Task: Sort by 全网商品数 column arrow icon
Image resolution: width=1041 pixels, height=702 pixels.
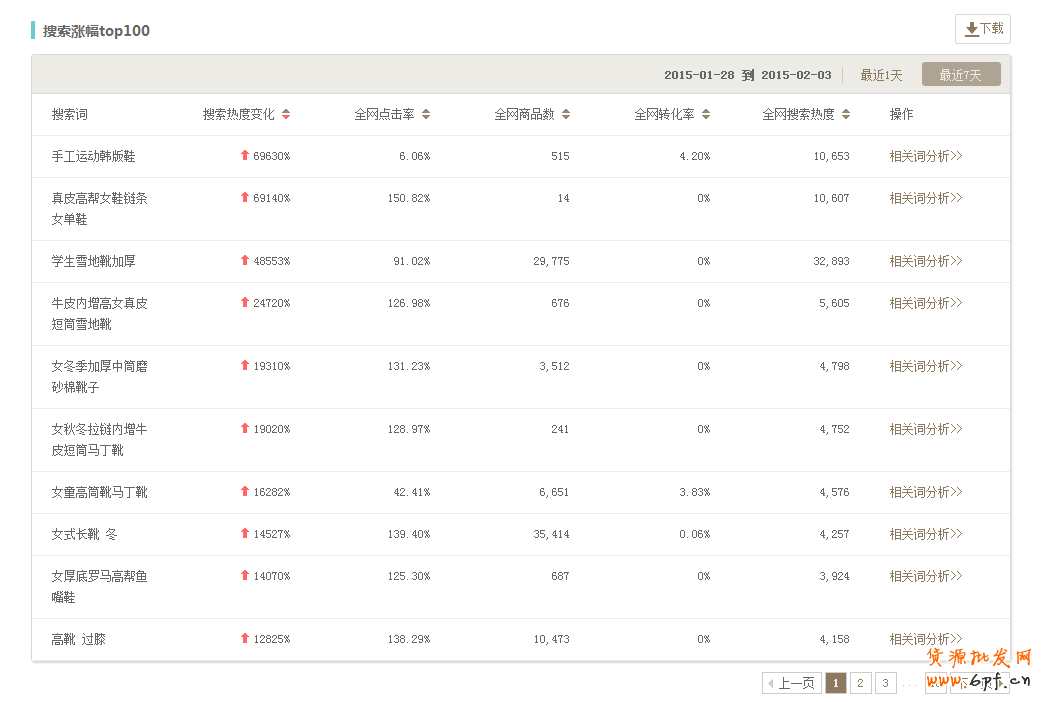Action: click(566, 114)
